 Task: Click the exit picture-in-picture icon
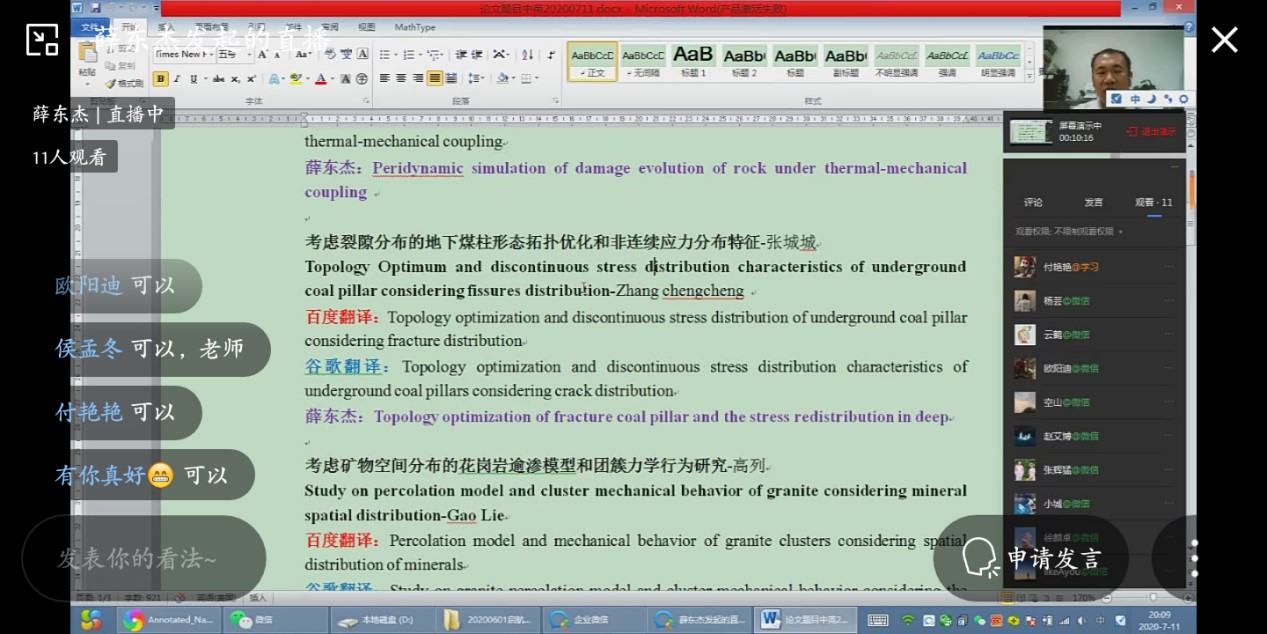coord(42,40)
